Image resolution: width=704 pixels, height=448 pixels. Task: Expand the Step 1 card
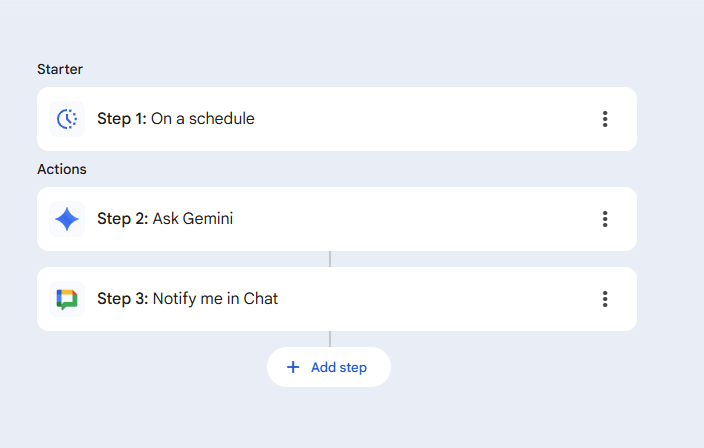coord(400,119)
